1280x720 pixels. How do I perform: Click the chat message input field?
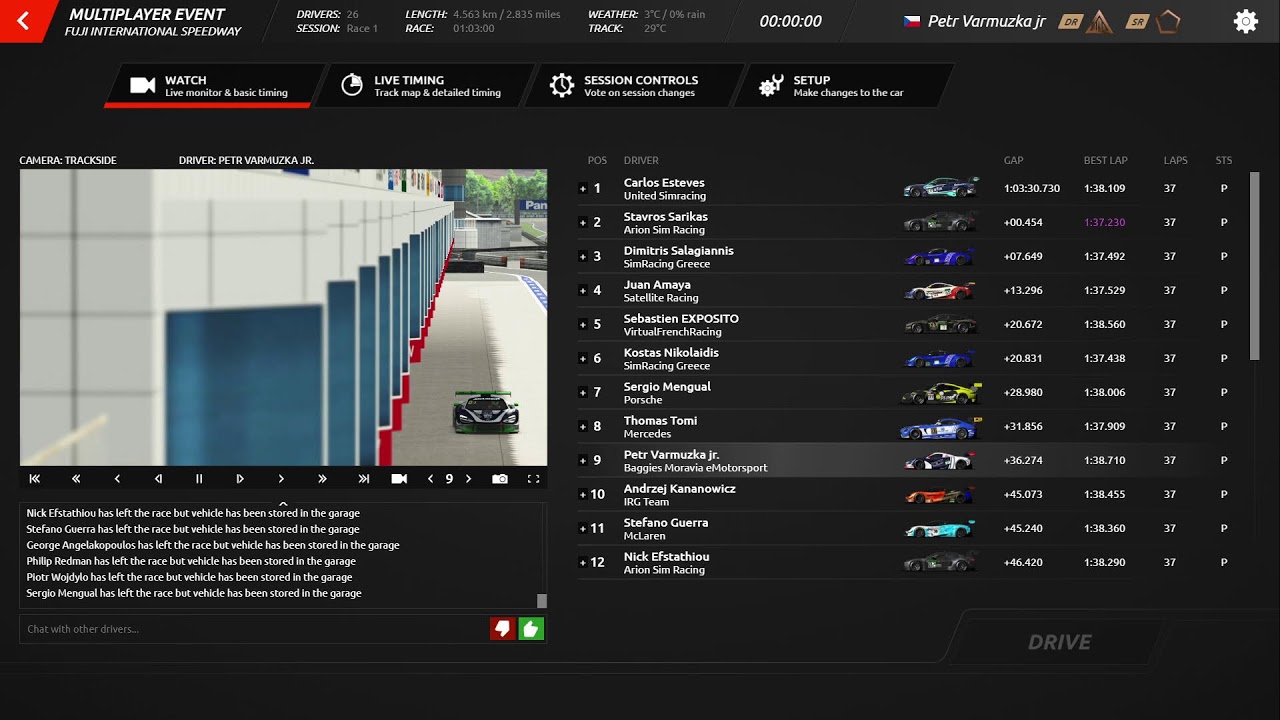point(254,629)
